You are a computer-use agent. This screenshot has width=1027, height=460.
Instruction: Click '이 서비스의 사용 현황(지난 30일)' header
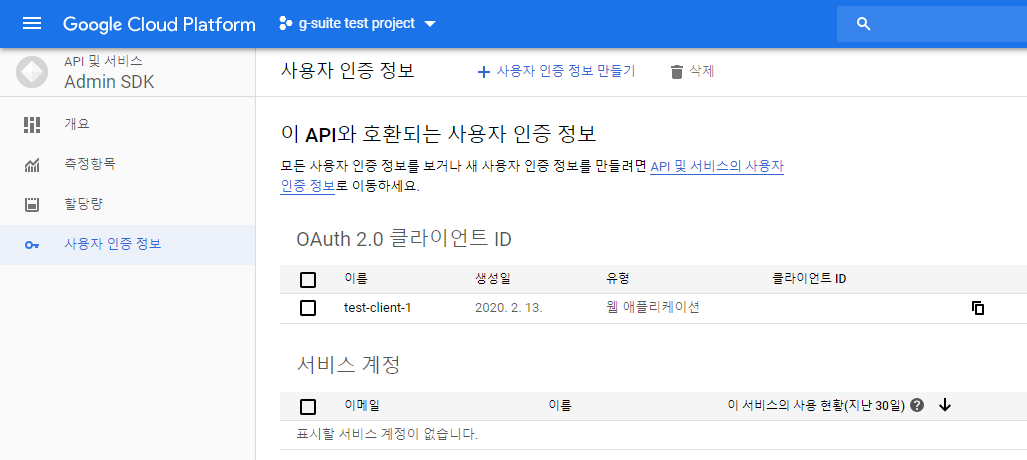coord(815,406)
